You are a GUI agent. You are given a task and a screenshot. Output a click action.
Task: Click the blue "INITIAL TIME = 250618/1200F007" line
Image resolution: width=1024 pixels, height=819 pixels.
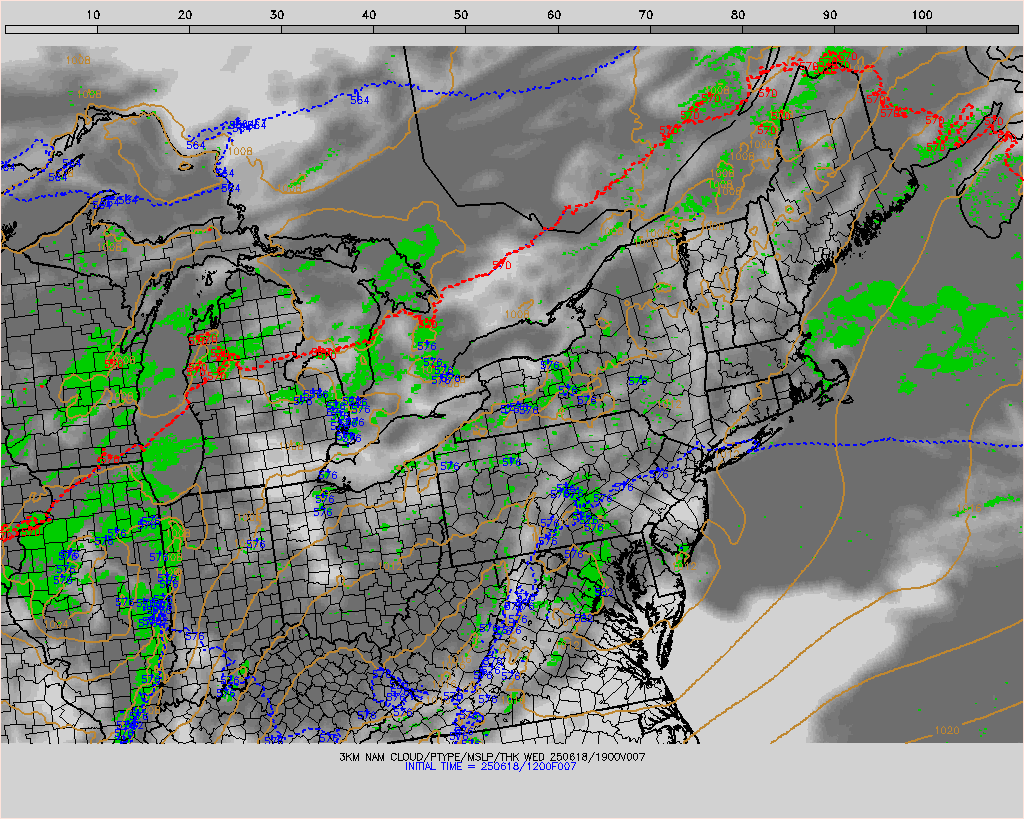click(490, 766)
